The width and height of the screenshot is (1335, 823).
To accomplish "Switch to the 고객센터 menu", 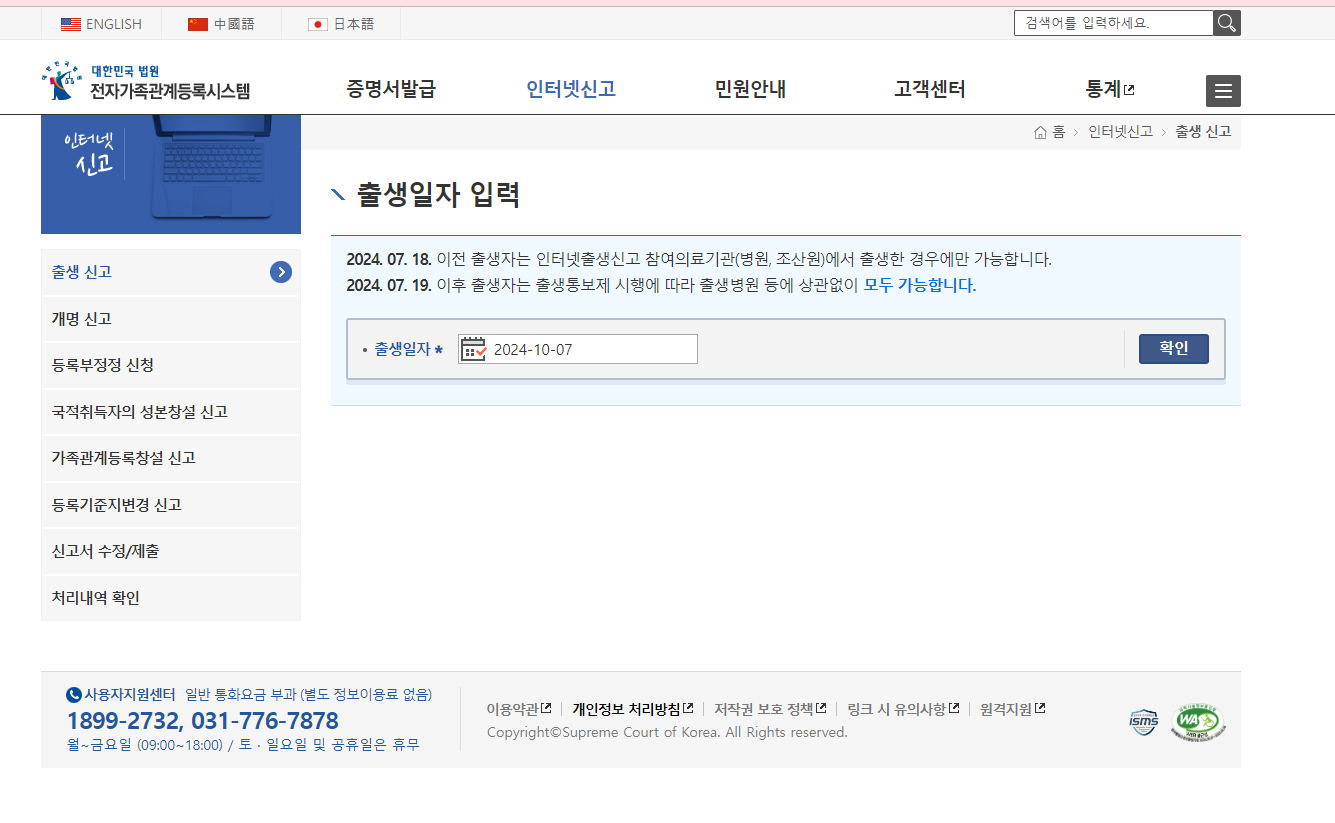I will (x=929, y=89).
